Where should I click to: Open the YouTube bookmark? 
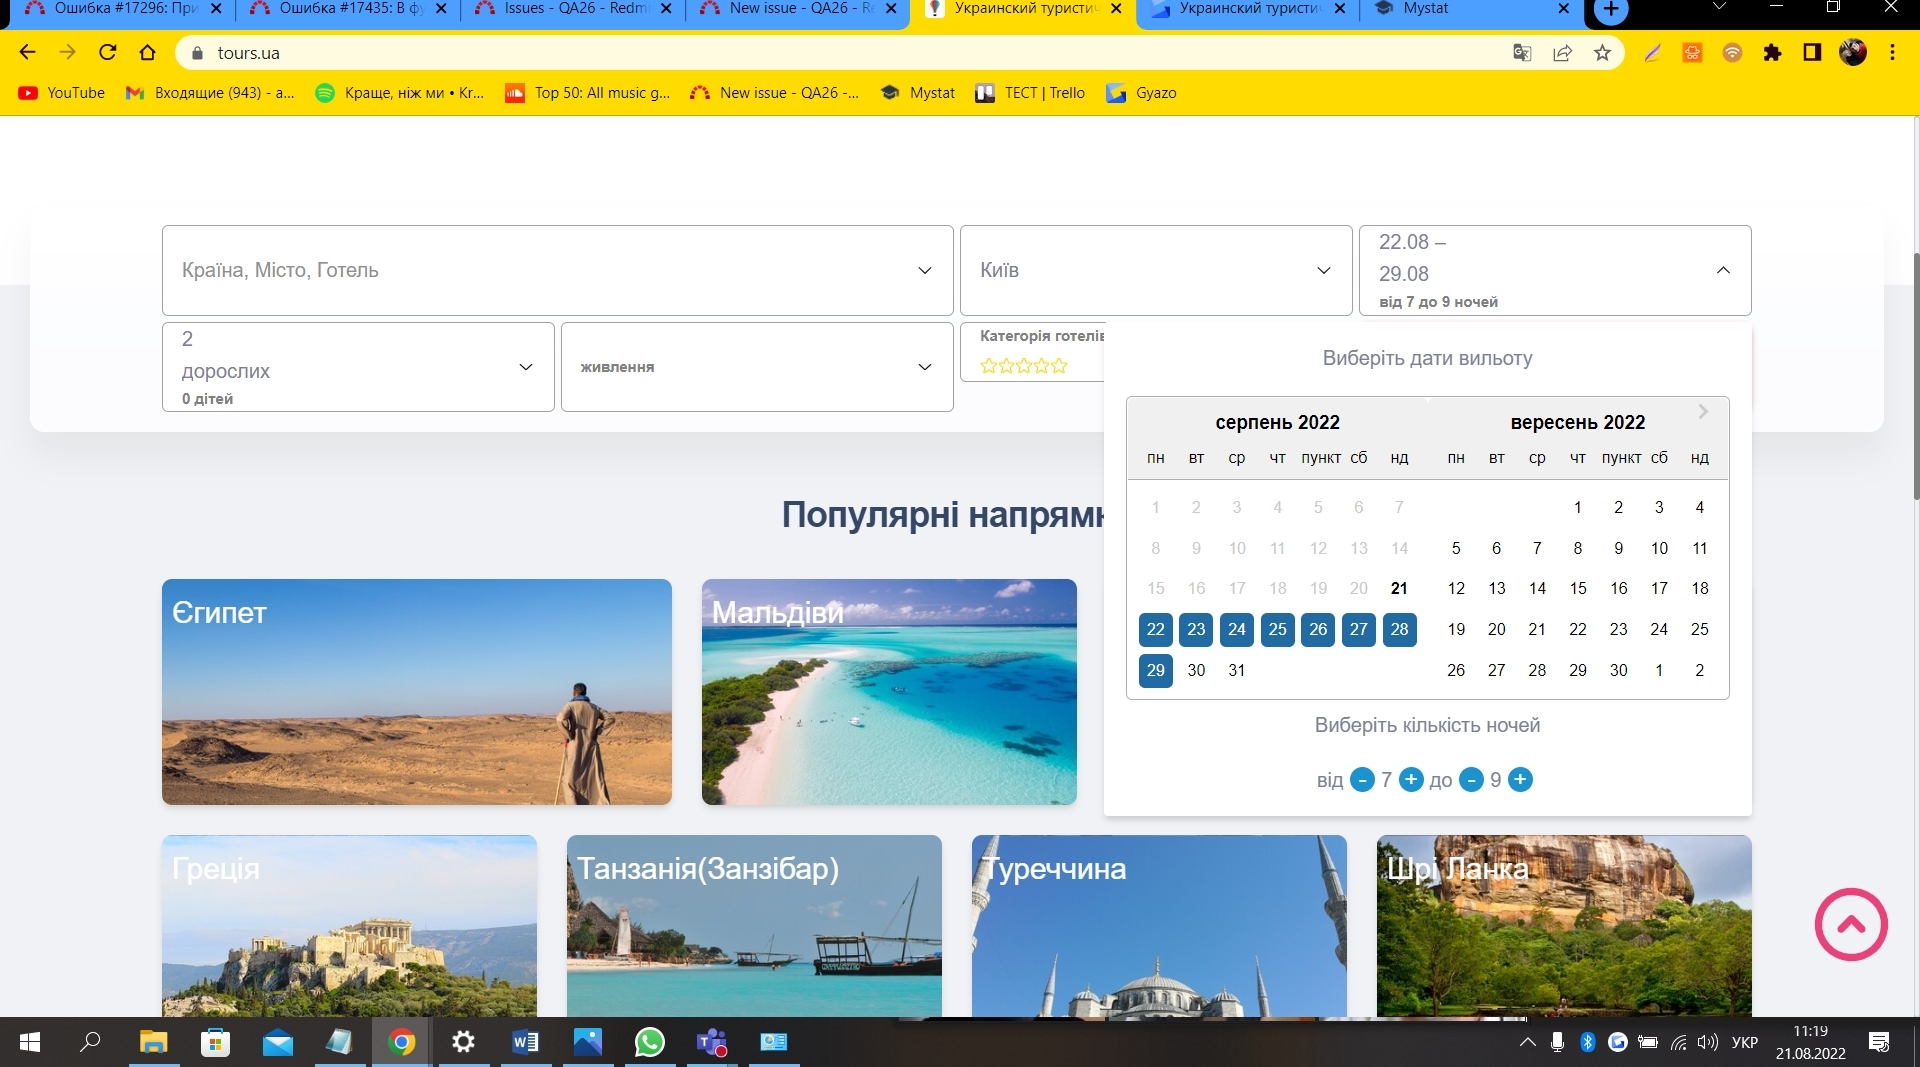tap(62, 93)
